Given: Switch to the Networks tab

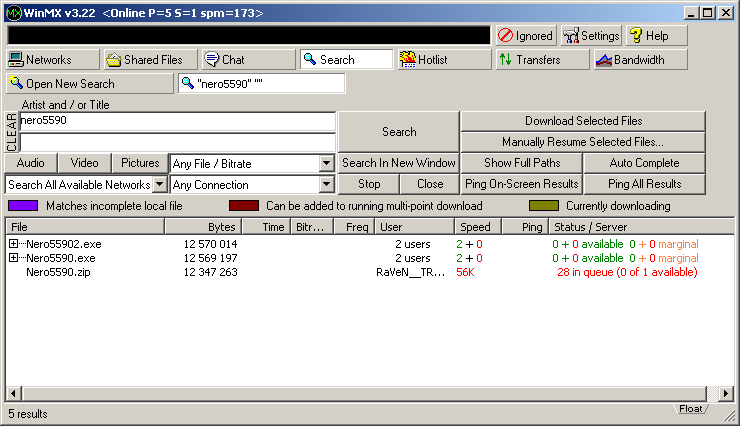Looking at the screenshot, I should tap(53, 60).
